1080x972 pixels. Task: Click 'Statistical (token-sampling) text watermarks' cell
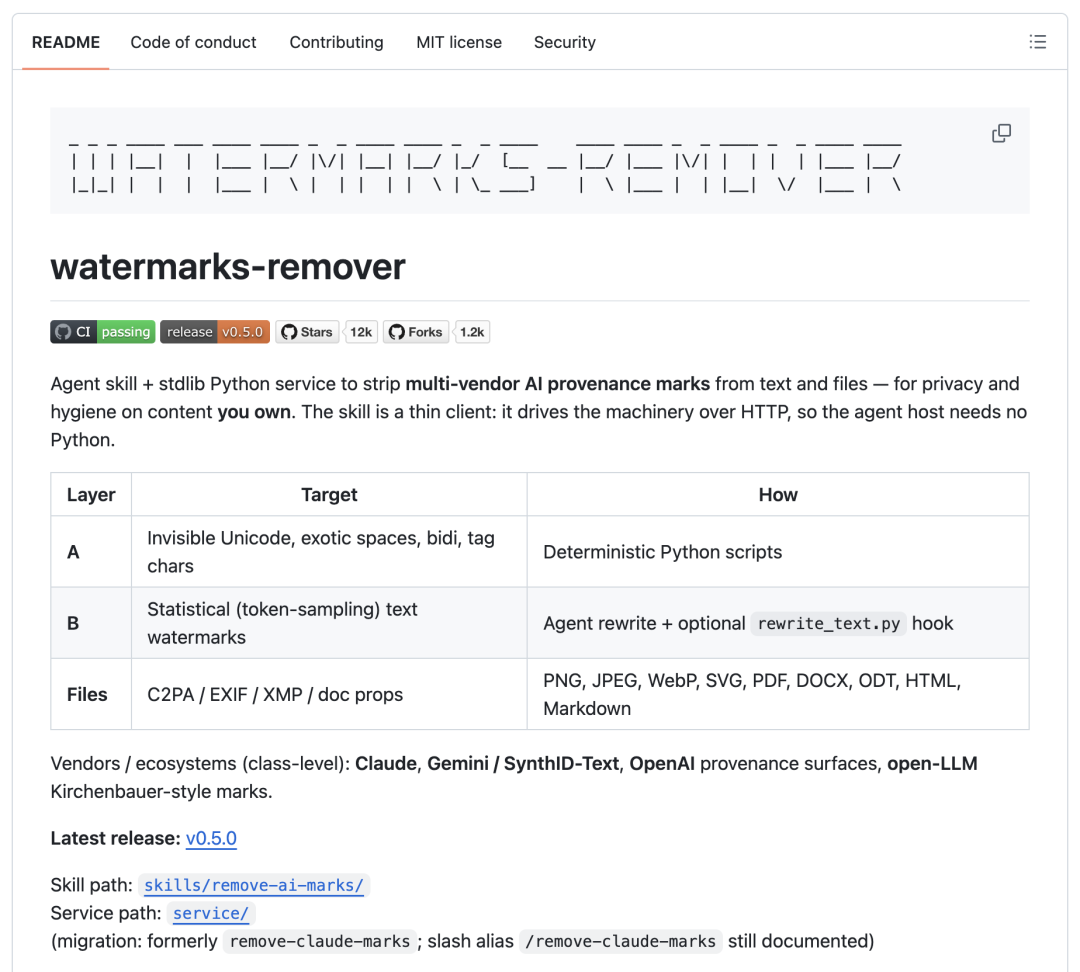click(x=329, y=623)
